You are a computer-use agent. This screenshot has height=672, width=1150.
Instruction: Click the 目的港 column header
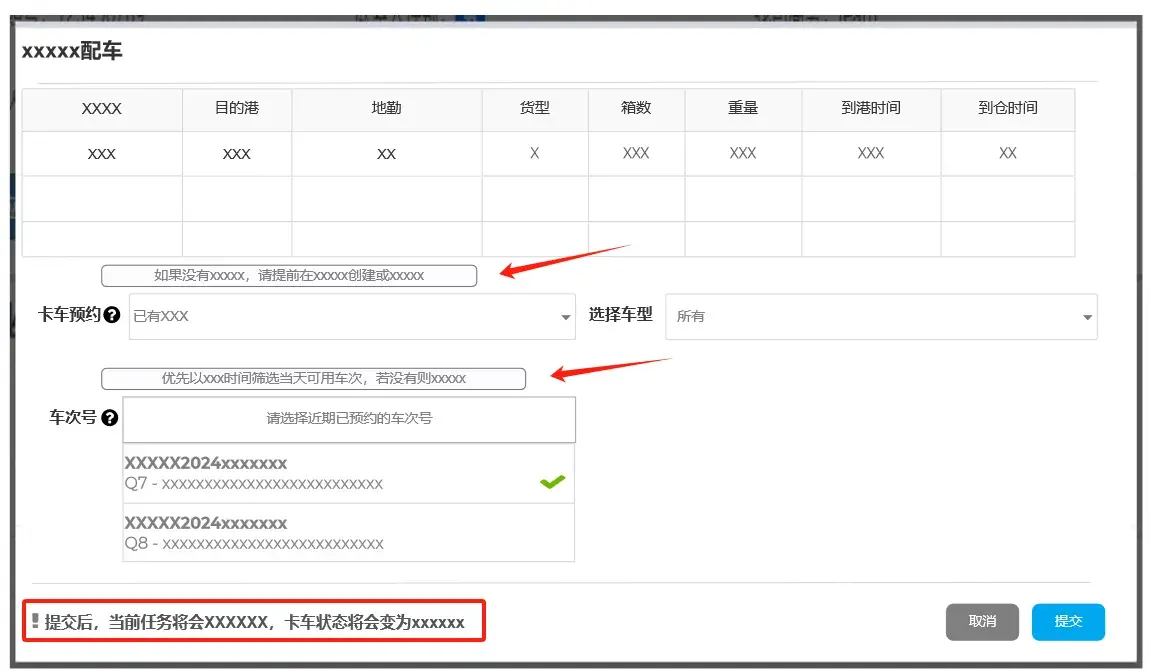tap(237, 108)
